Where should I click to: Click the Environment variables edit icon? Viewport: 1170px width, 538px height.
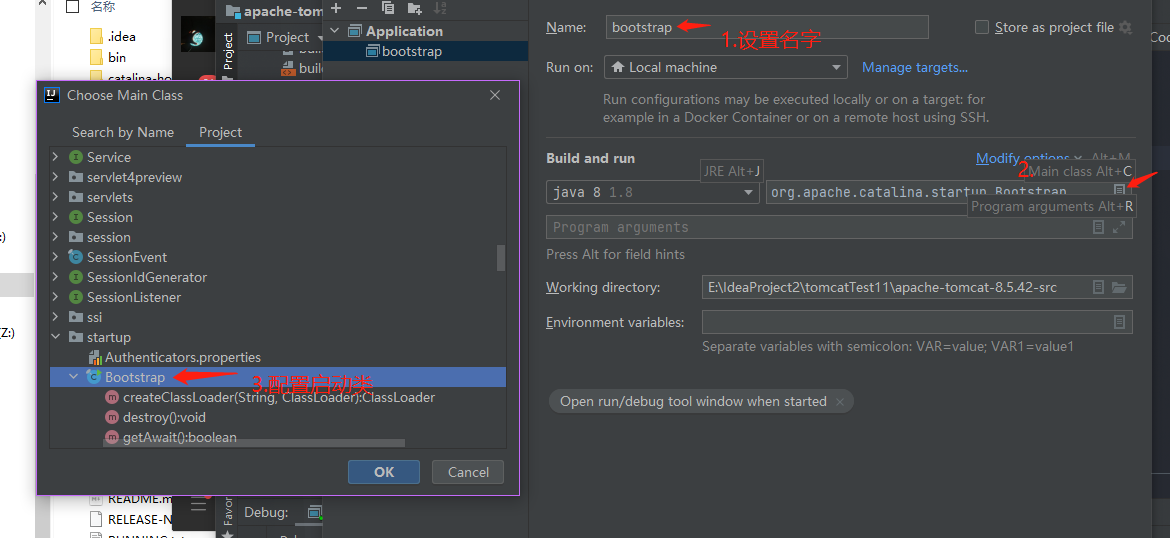(x=1119, y=322)
